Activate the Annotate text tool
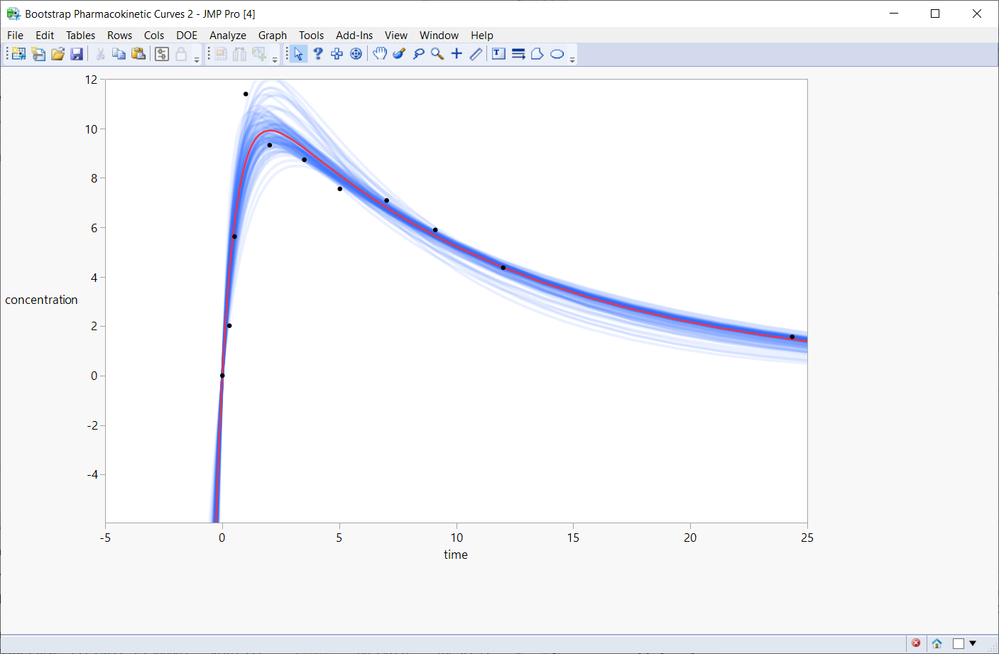 pyautogui.click(x=499, y=53)
